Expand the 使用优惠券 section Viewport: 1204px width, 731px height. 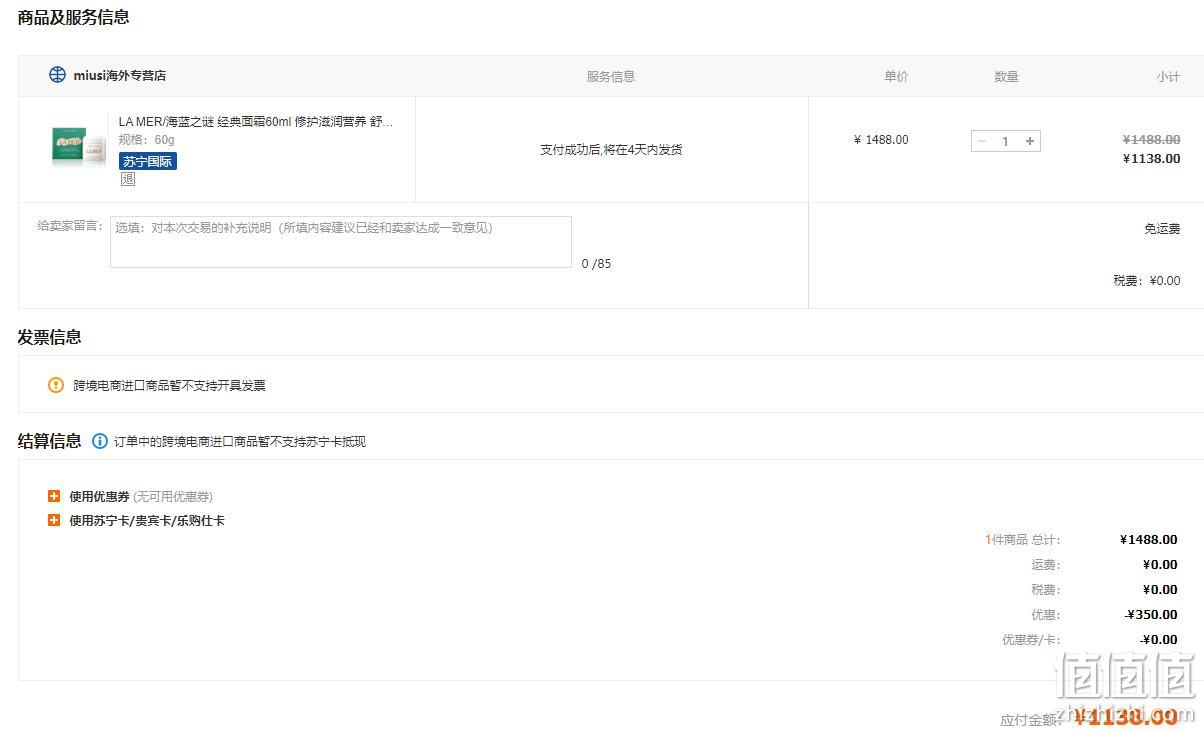point(54,496)
